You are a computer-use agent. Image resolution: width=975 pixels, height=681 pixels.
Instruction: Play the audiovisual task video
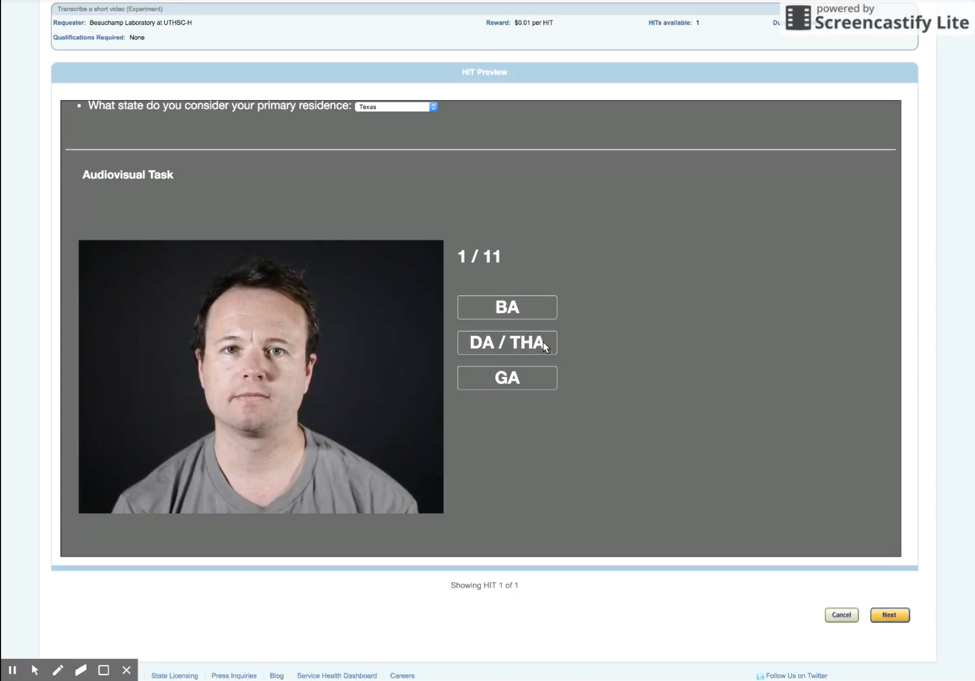(261, 376)
